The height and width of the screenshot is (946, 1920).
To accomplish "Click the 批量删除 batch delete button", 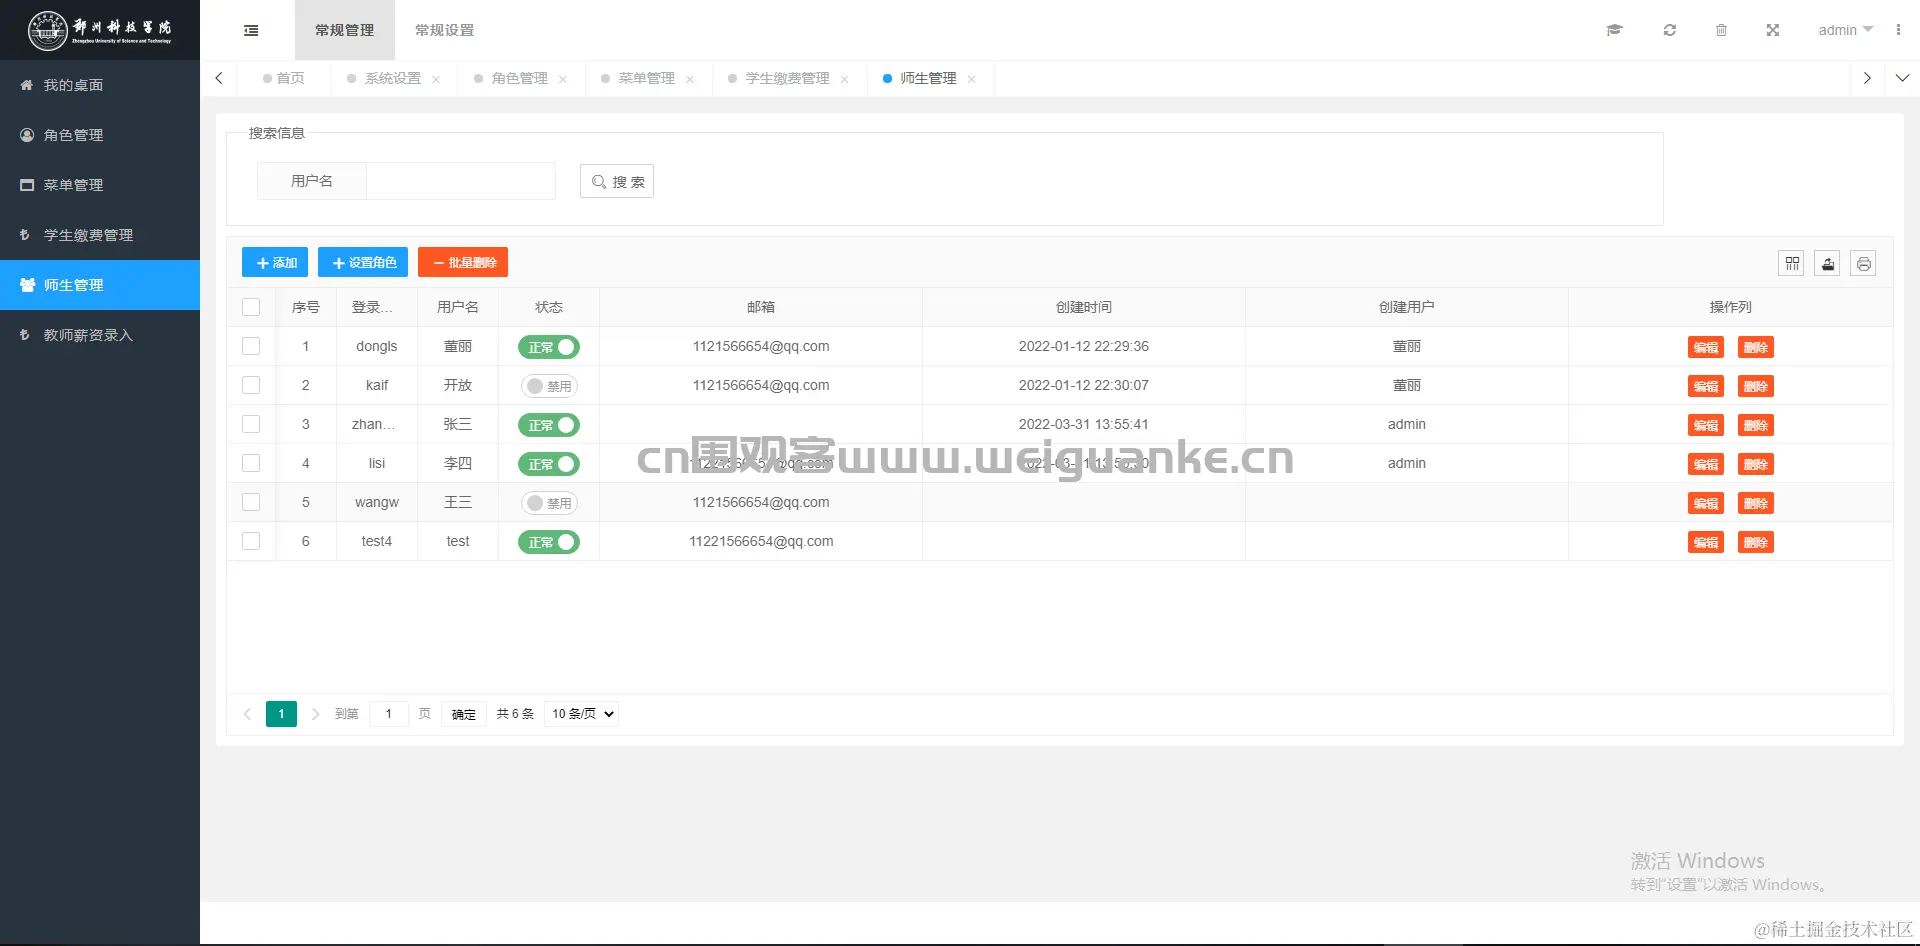I will pos(463,262).
